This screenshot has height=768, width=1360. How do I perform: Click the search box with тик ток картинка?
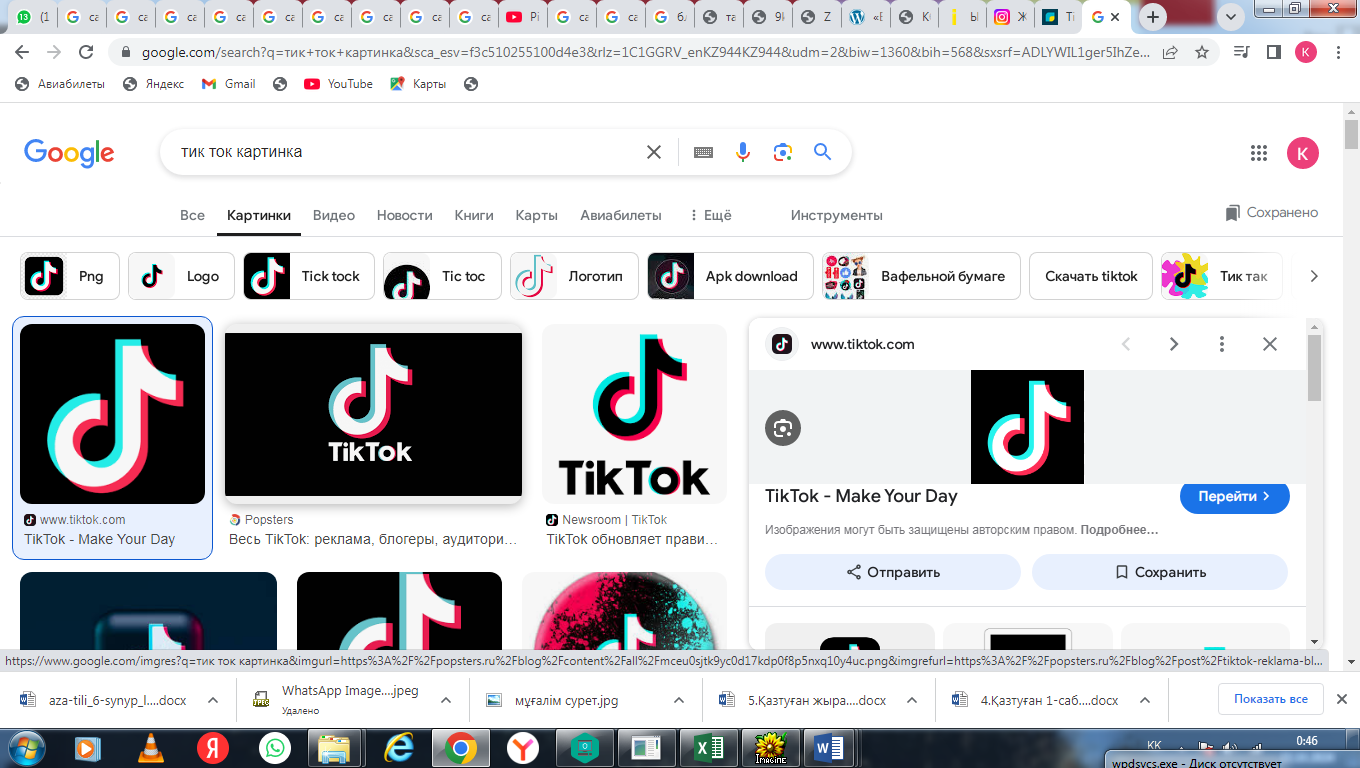pos(400,152)
